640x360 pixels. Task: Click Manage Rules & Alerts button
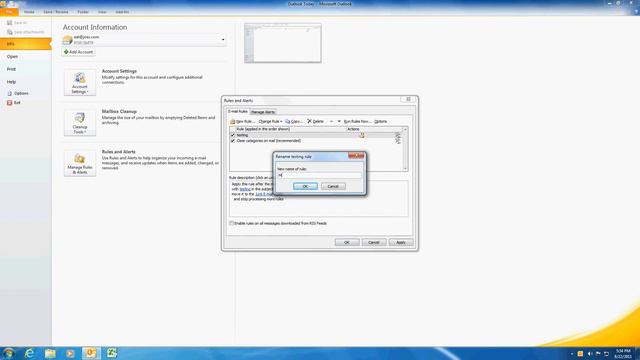[x=80, y=163]
